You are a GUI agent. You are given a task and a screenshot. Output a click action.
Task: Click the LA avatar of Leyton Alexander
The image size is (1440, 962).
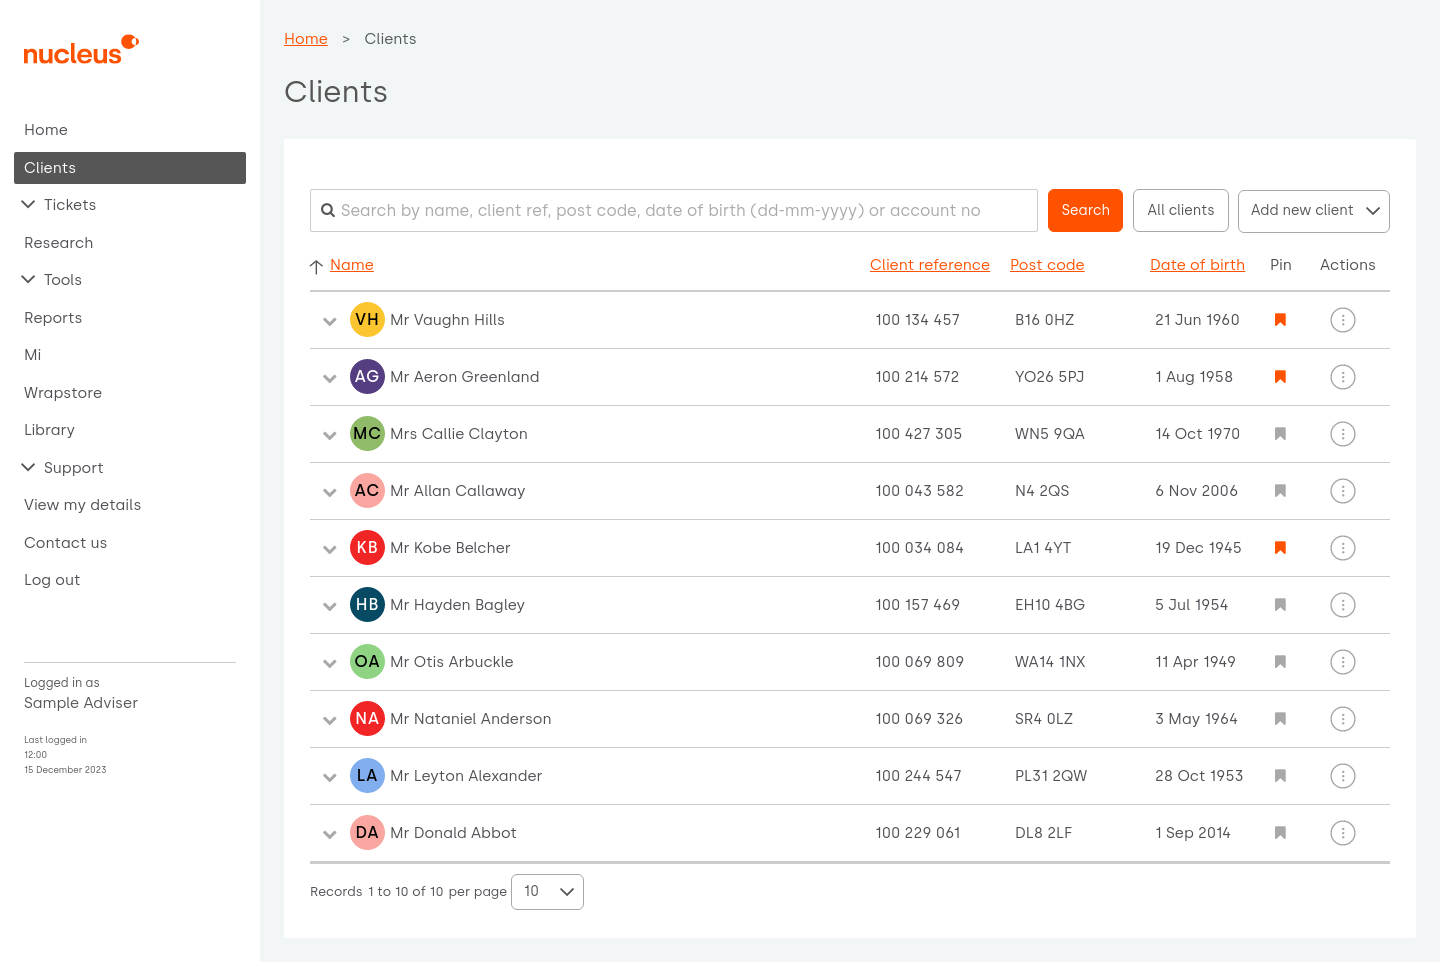[367, 776]
